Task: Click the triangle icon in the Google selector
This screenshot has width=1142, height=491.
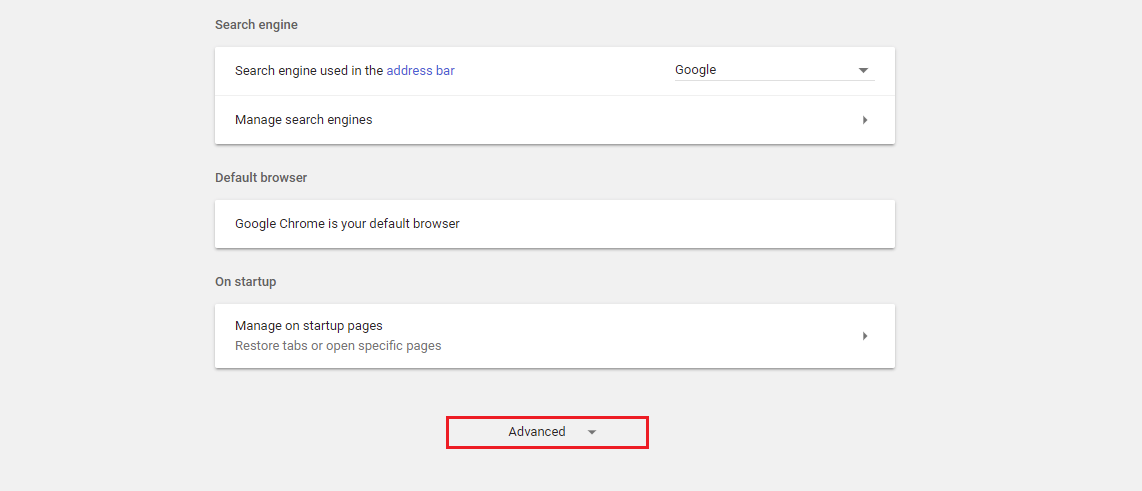Action: (x=863, y=71)
